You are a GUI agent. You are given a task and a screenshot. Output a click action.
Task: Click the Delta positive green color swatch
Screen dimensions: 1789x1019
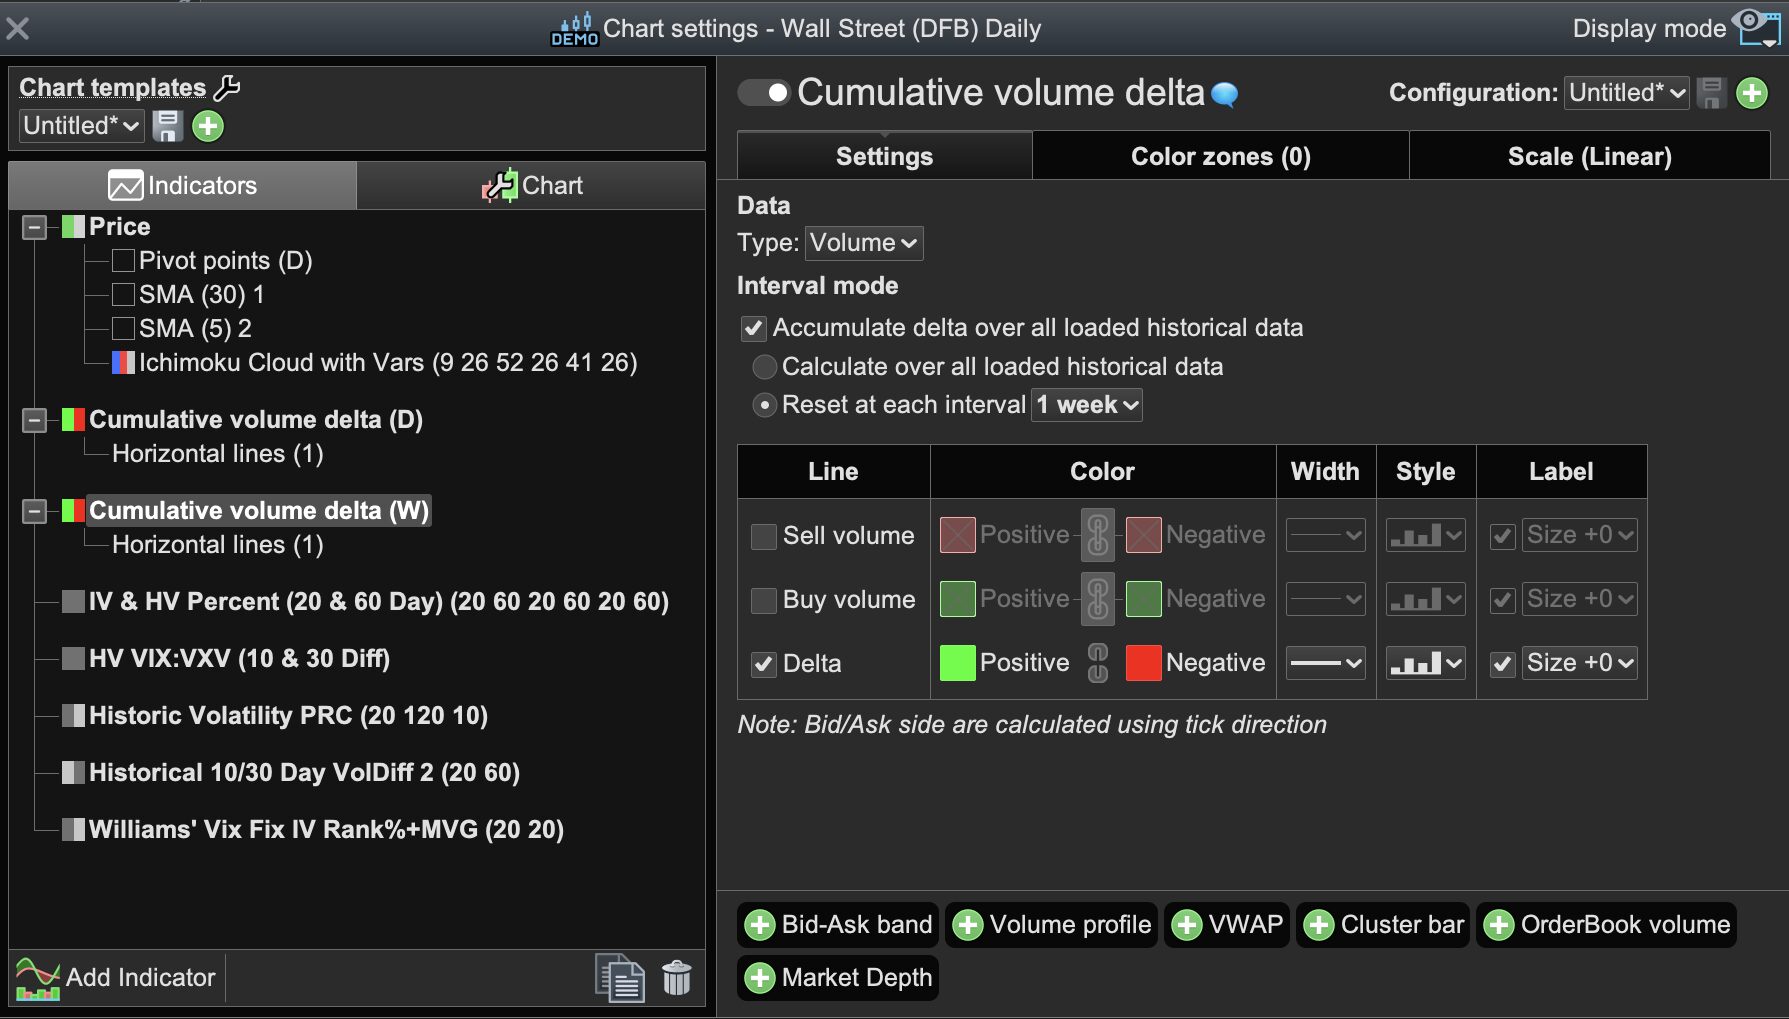point(957,663)
